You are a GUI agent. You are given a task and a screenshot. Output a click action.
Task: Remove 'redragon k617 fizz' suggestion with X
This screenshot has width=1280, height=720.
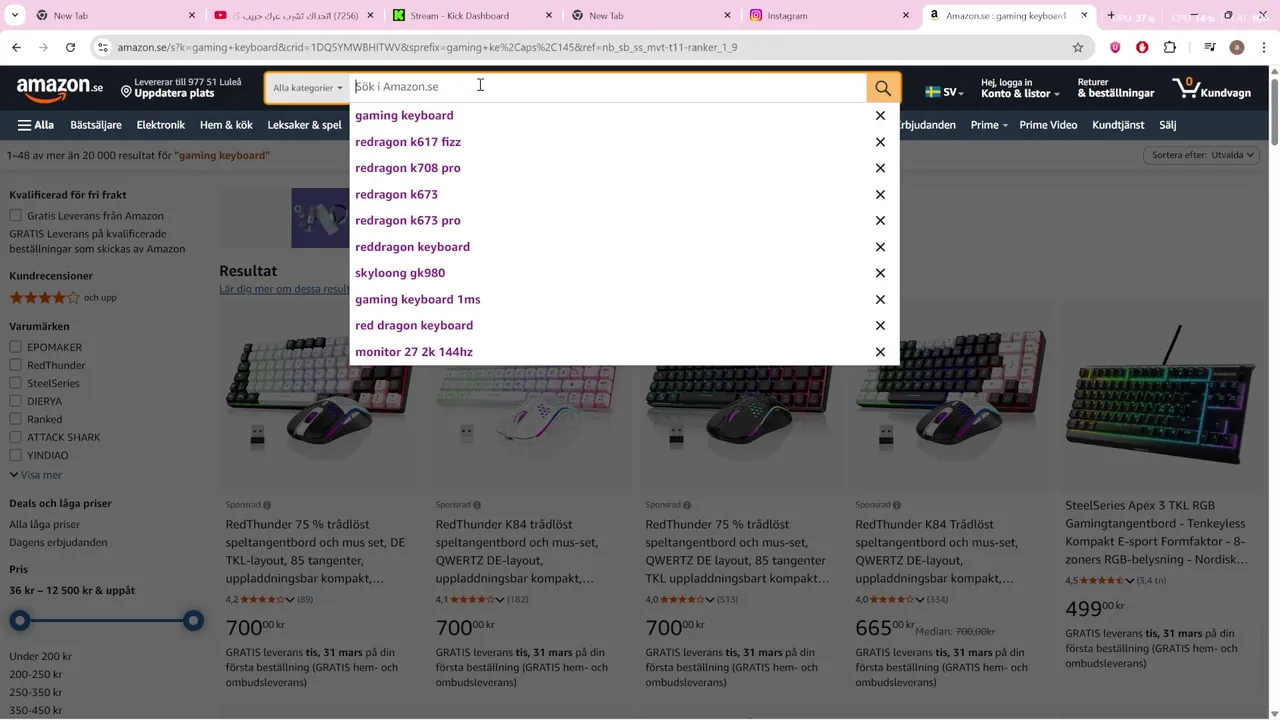(880, 142)
